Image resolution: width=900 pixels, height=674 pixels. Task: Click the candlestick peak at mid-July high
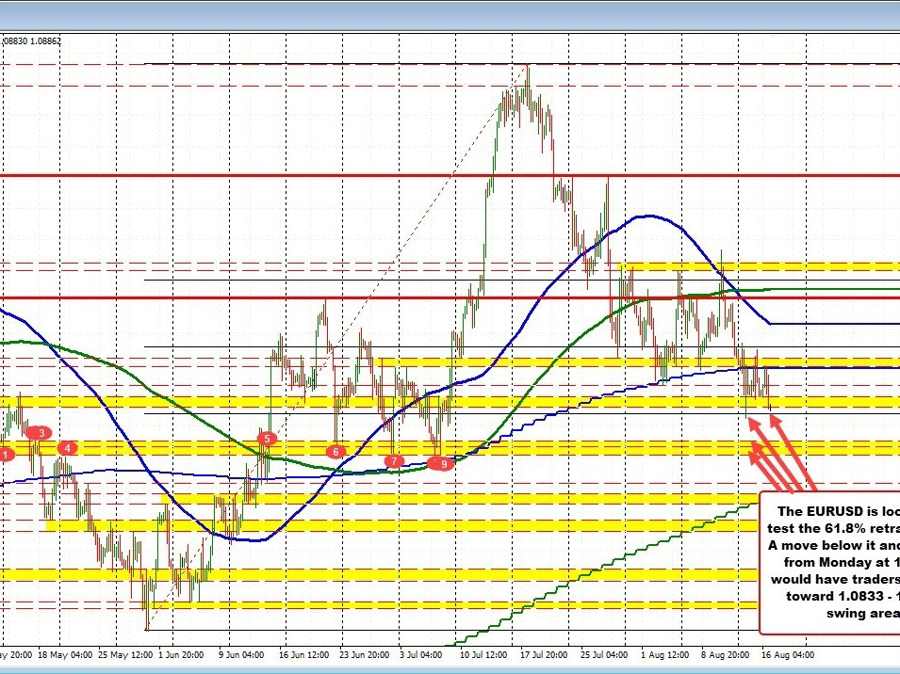click(x=527, y=68)
